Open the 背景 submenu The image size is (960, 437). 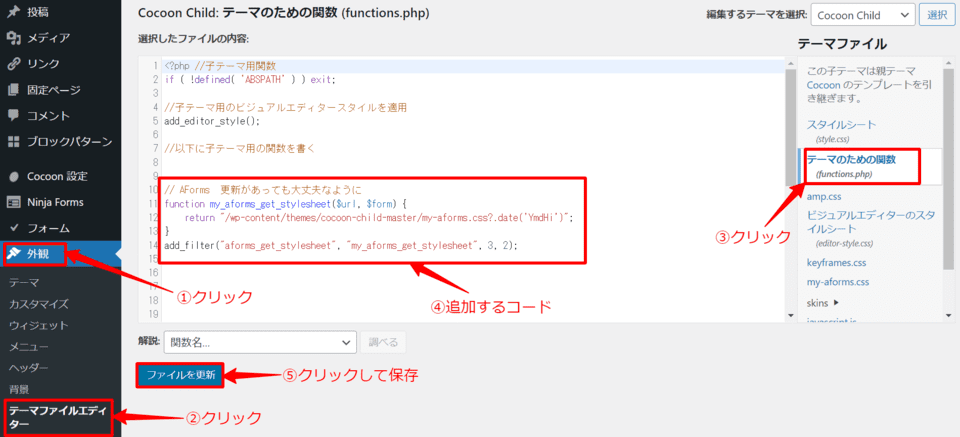(x=19, y=389)
